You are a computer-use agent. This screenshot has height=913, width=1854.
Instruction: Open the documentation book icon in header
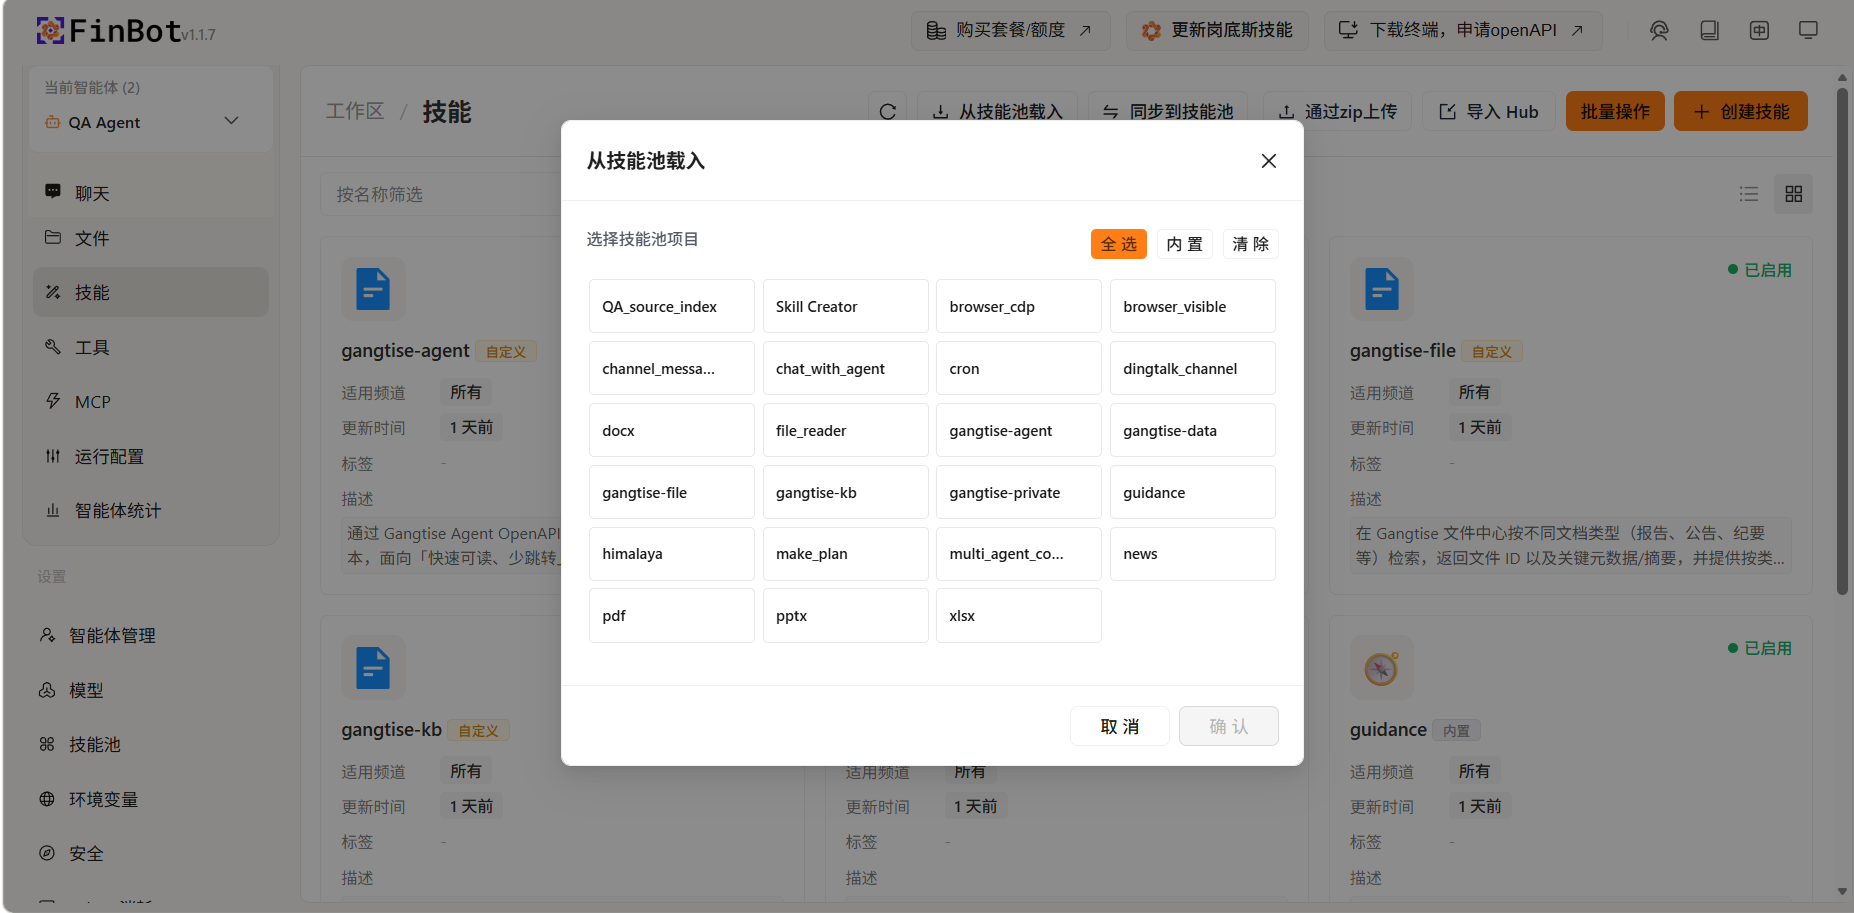[x=1709, y=30]
